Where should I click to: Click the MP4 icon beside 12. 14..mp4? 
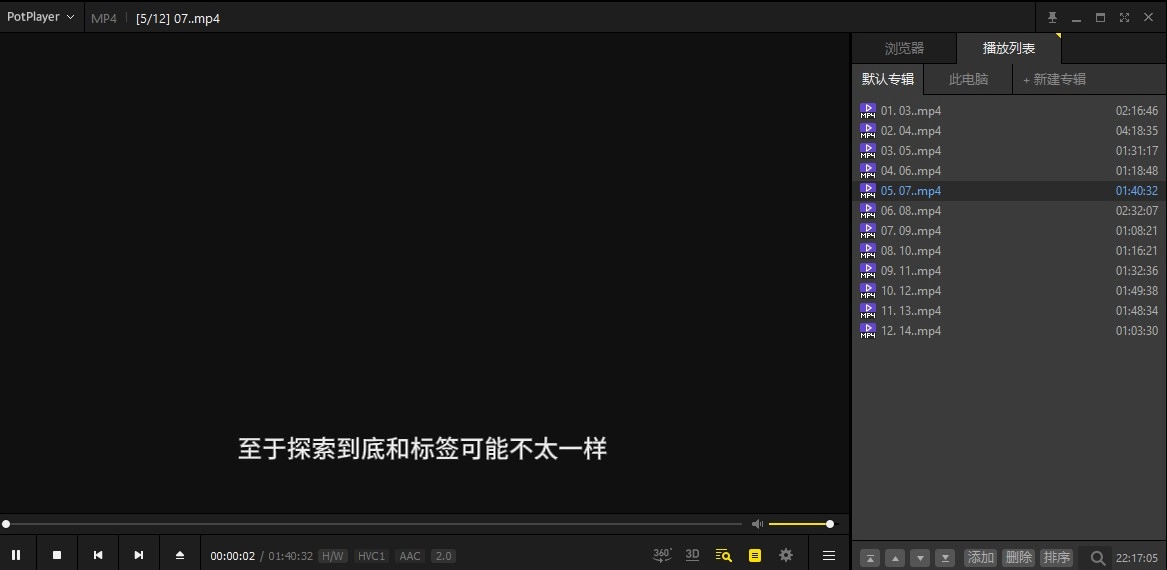coord(868,332)
